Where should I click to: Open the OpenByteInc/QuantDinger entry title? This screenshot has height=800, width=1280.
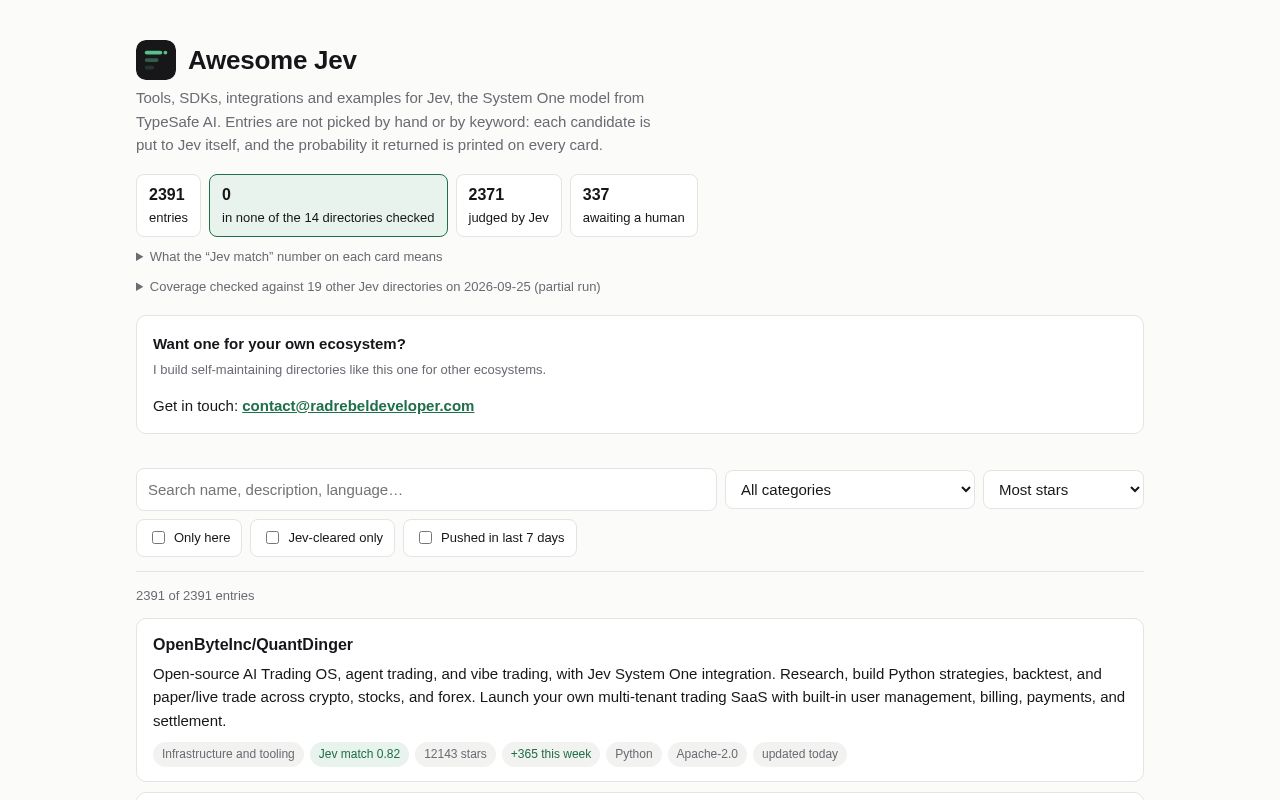253,645
